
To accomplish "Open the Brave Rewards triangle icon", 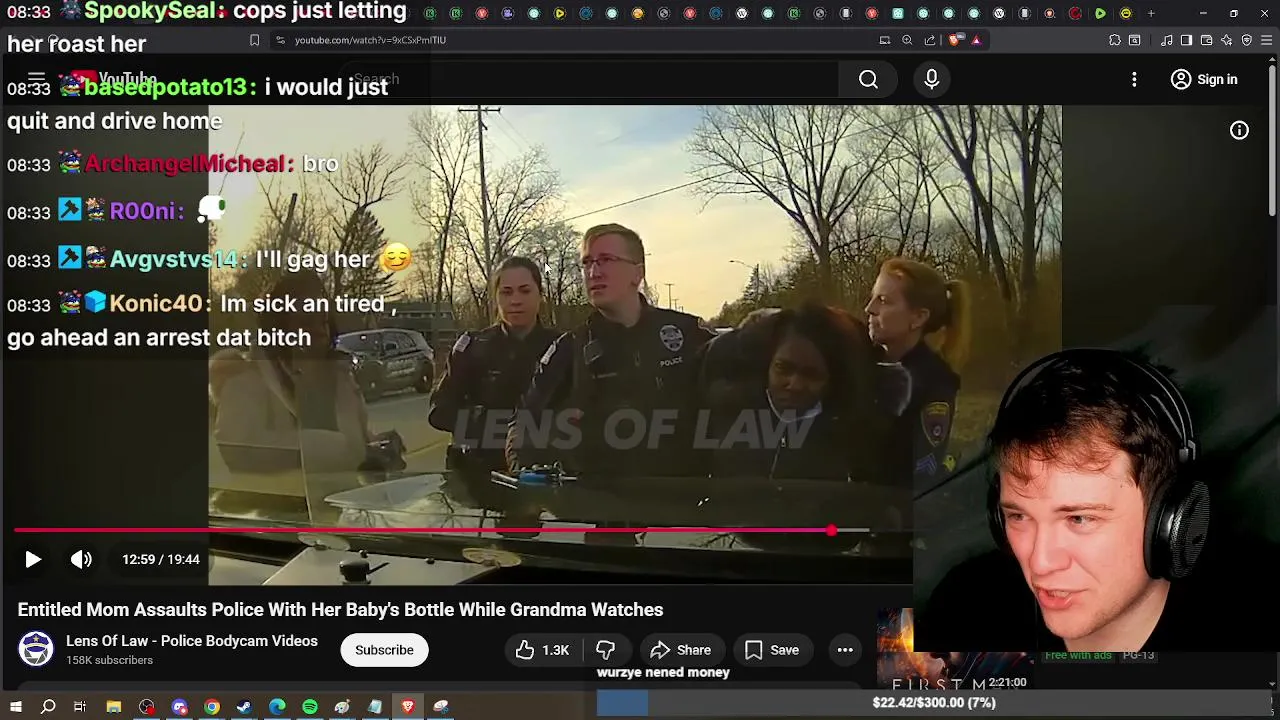I will click(976, 40).
